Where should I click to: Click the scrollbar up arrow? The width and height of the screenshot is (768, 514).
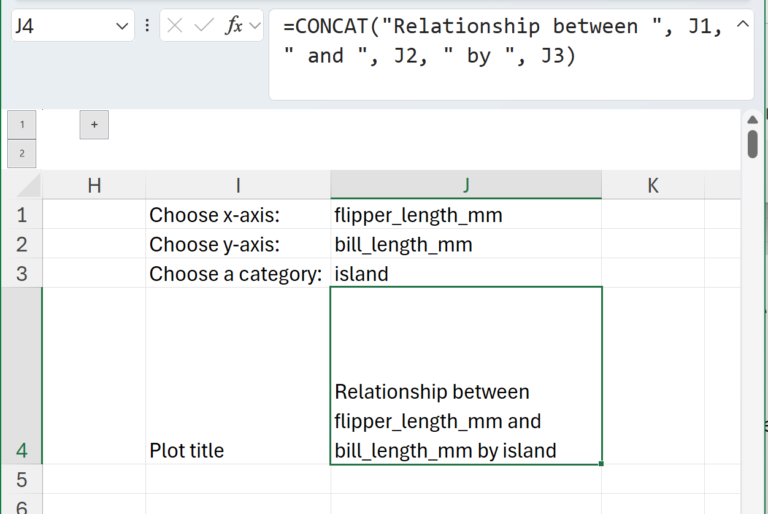point(752,120)
